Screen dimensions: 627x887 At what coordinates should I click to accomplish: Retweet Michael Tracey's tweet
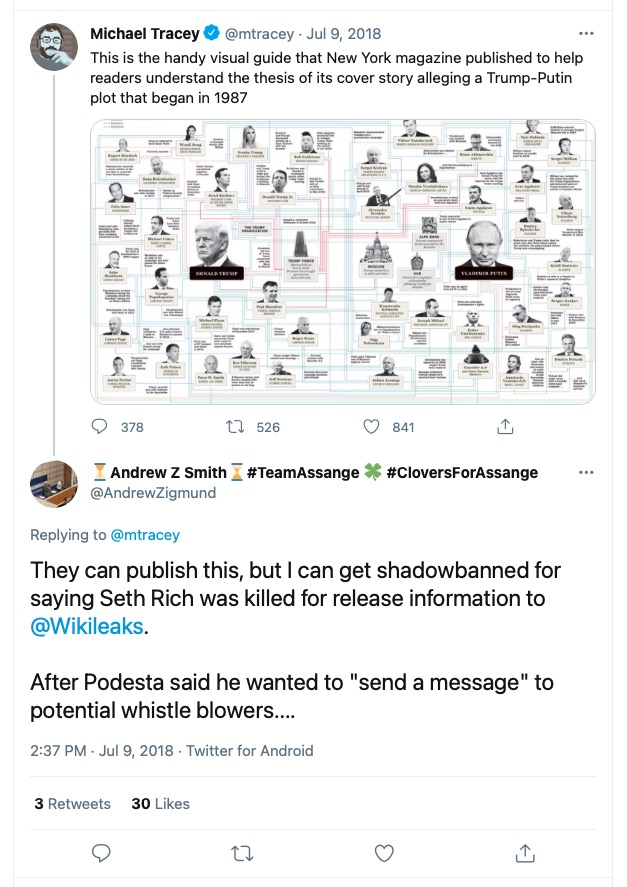237,427
